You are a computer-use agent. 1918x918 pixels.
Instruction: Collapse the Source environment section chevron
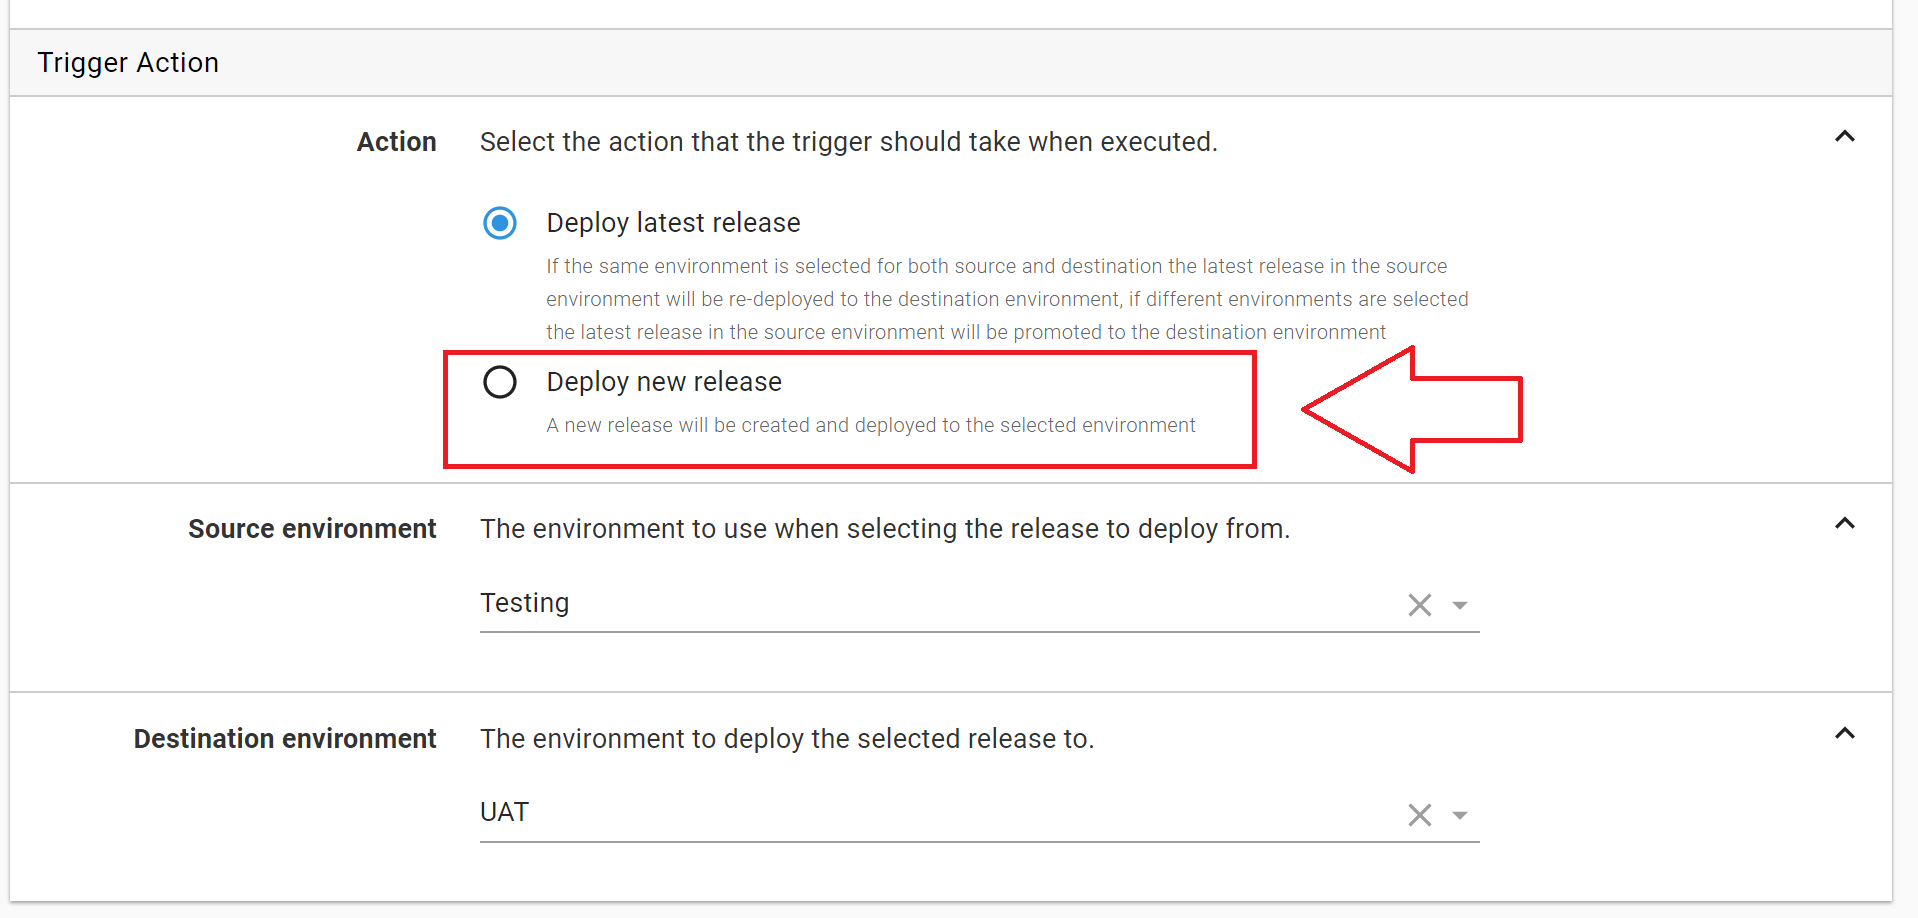(x=1845, y=522)
